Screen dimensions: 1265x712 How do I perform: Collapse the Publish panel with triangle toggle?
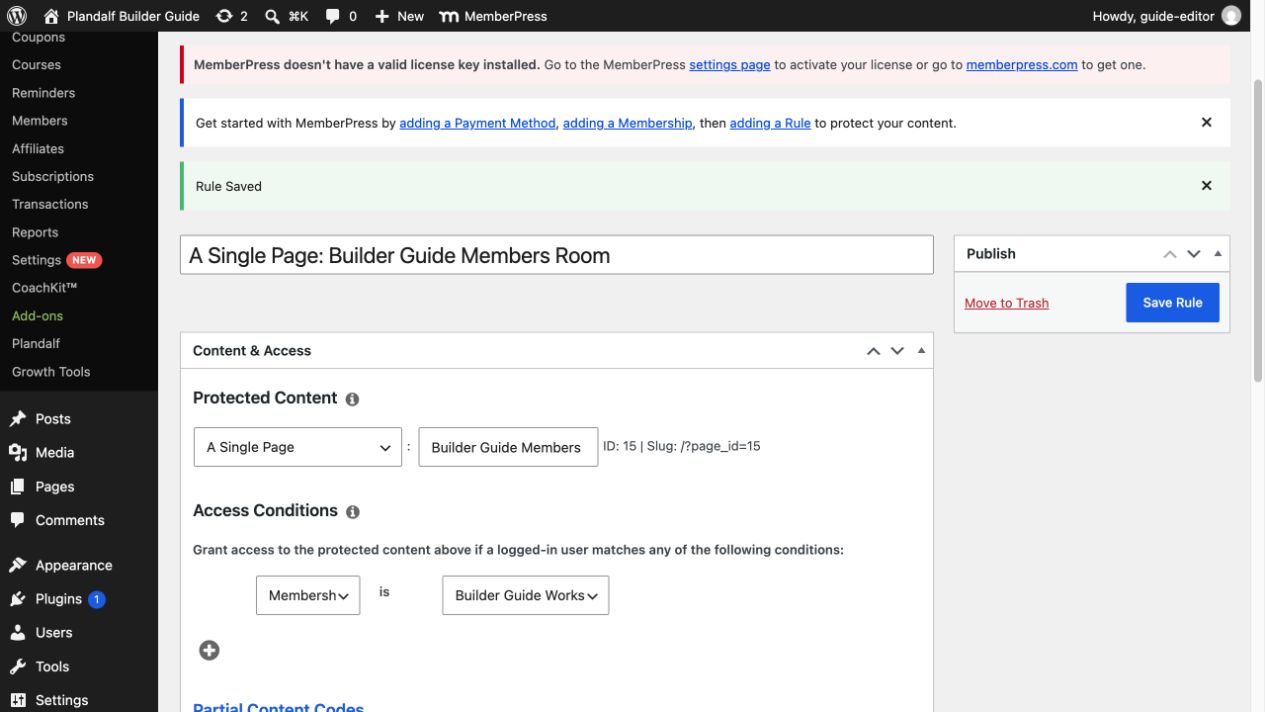[1217, 254]
